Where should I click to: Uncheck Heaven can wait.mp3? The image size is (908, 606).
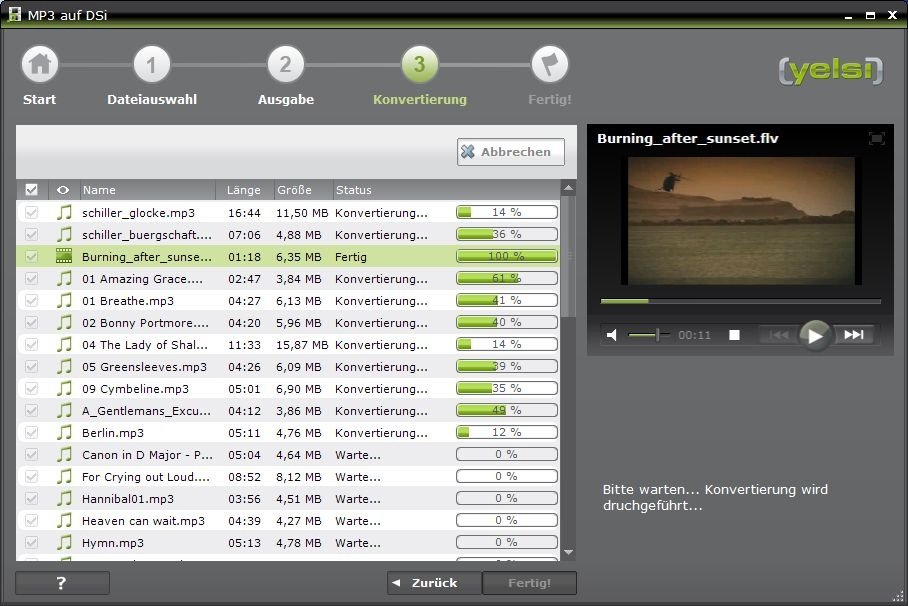tap(31, 520)
